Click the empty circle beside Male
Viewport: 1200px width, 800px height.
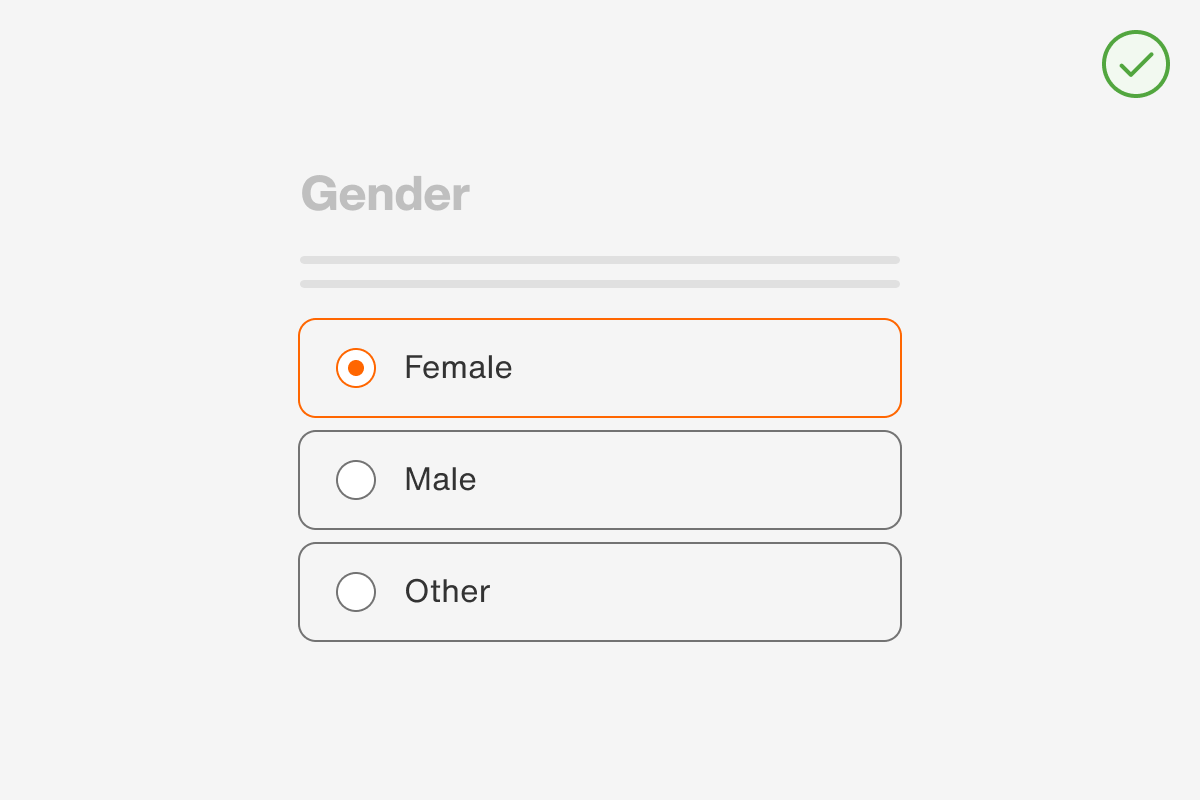[x=356, y=480]
